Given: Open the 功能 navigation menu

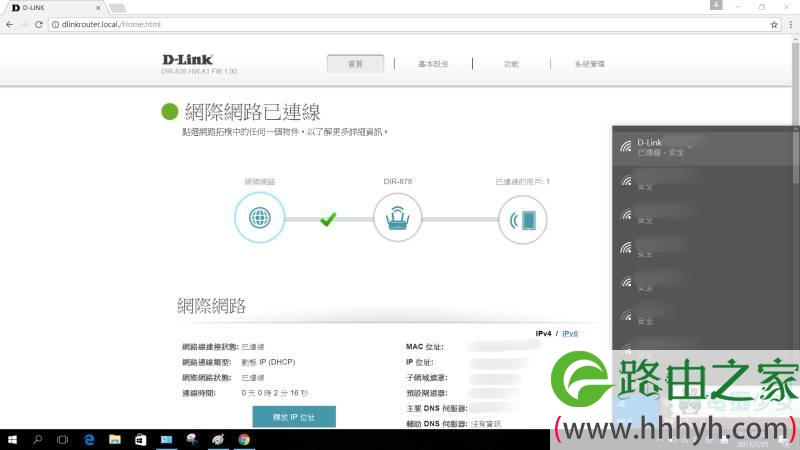Looking at the screenshot, I should pos(511,64).
